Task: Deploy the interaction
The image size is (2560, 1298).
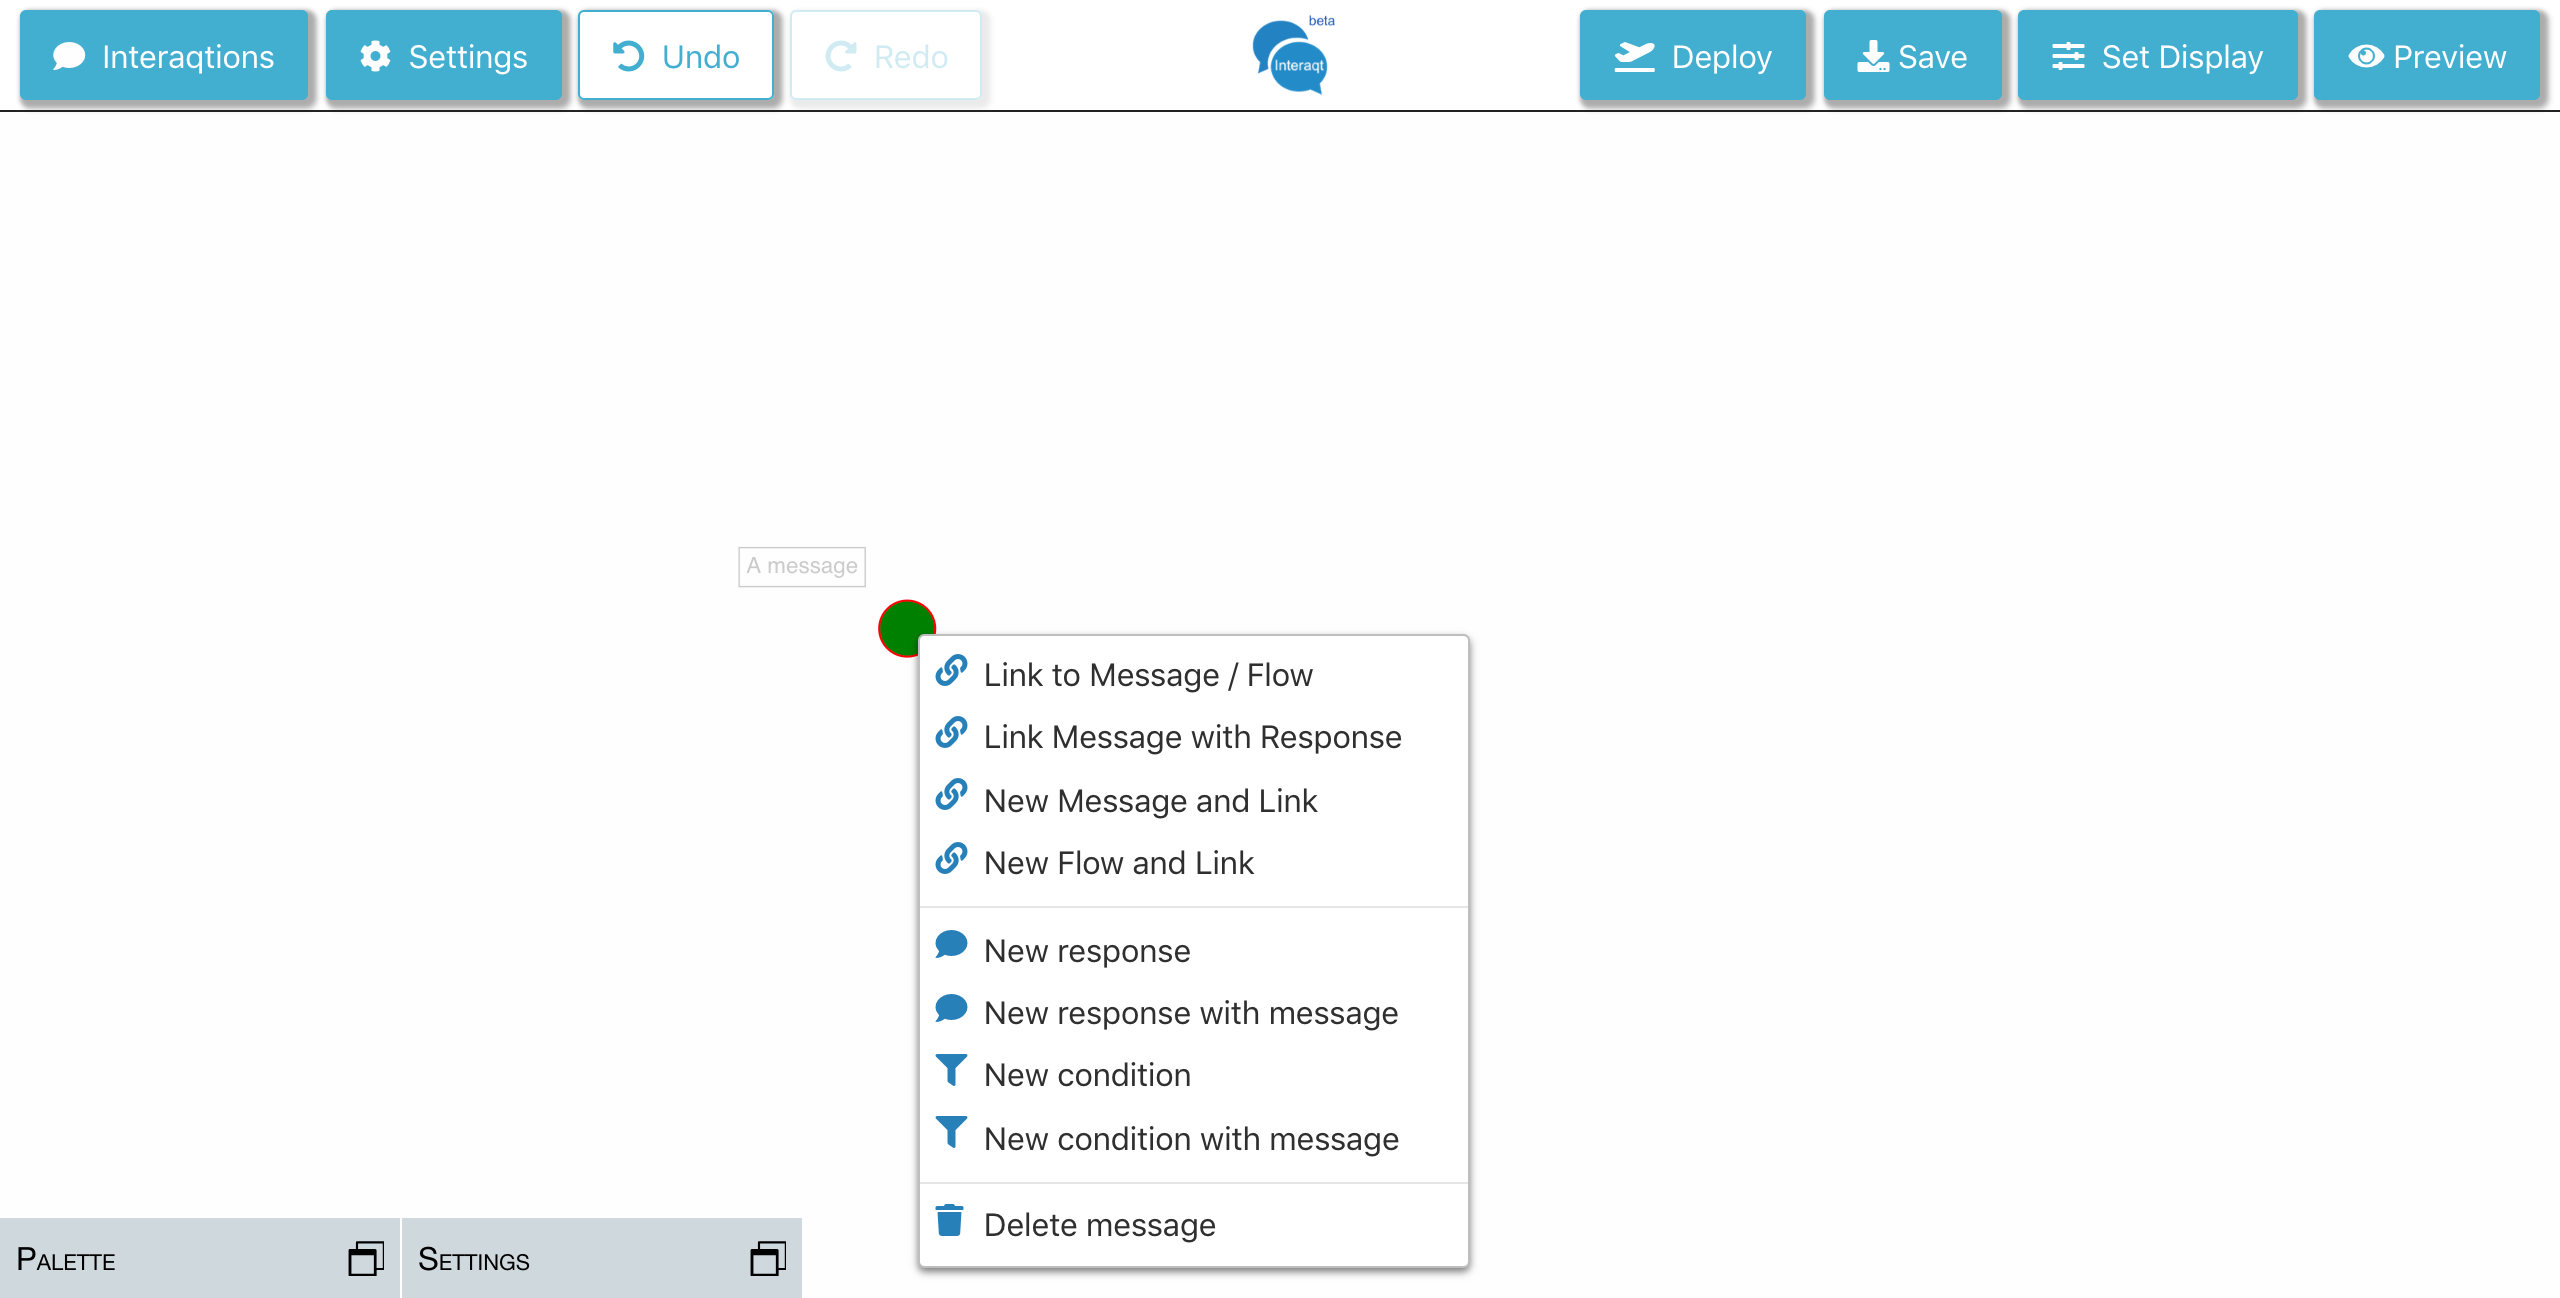Action: click(x=1692, y=56)
